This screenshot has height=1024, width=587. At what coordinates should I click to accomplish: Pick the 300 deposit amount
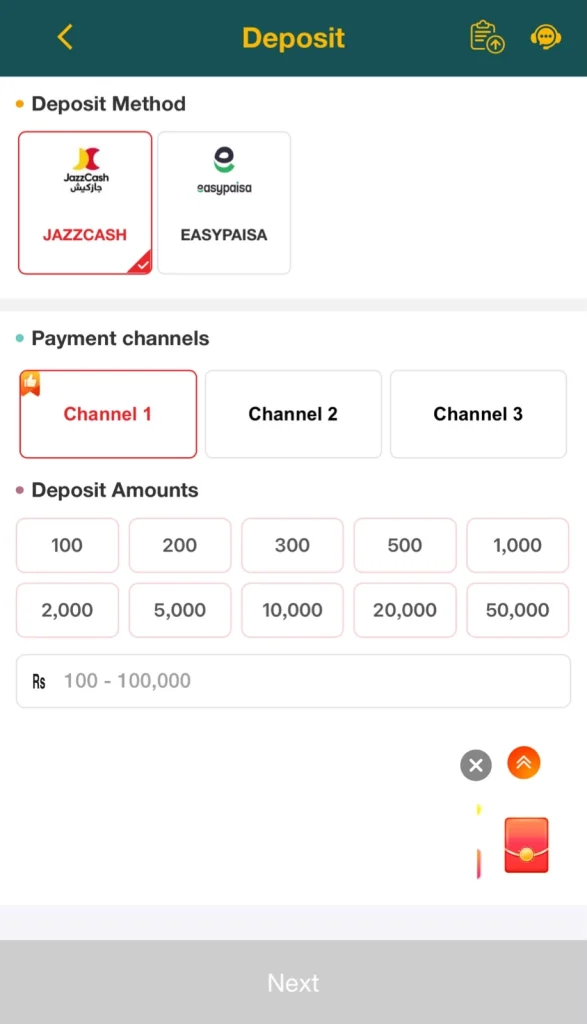[x=293, y=545]
